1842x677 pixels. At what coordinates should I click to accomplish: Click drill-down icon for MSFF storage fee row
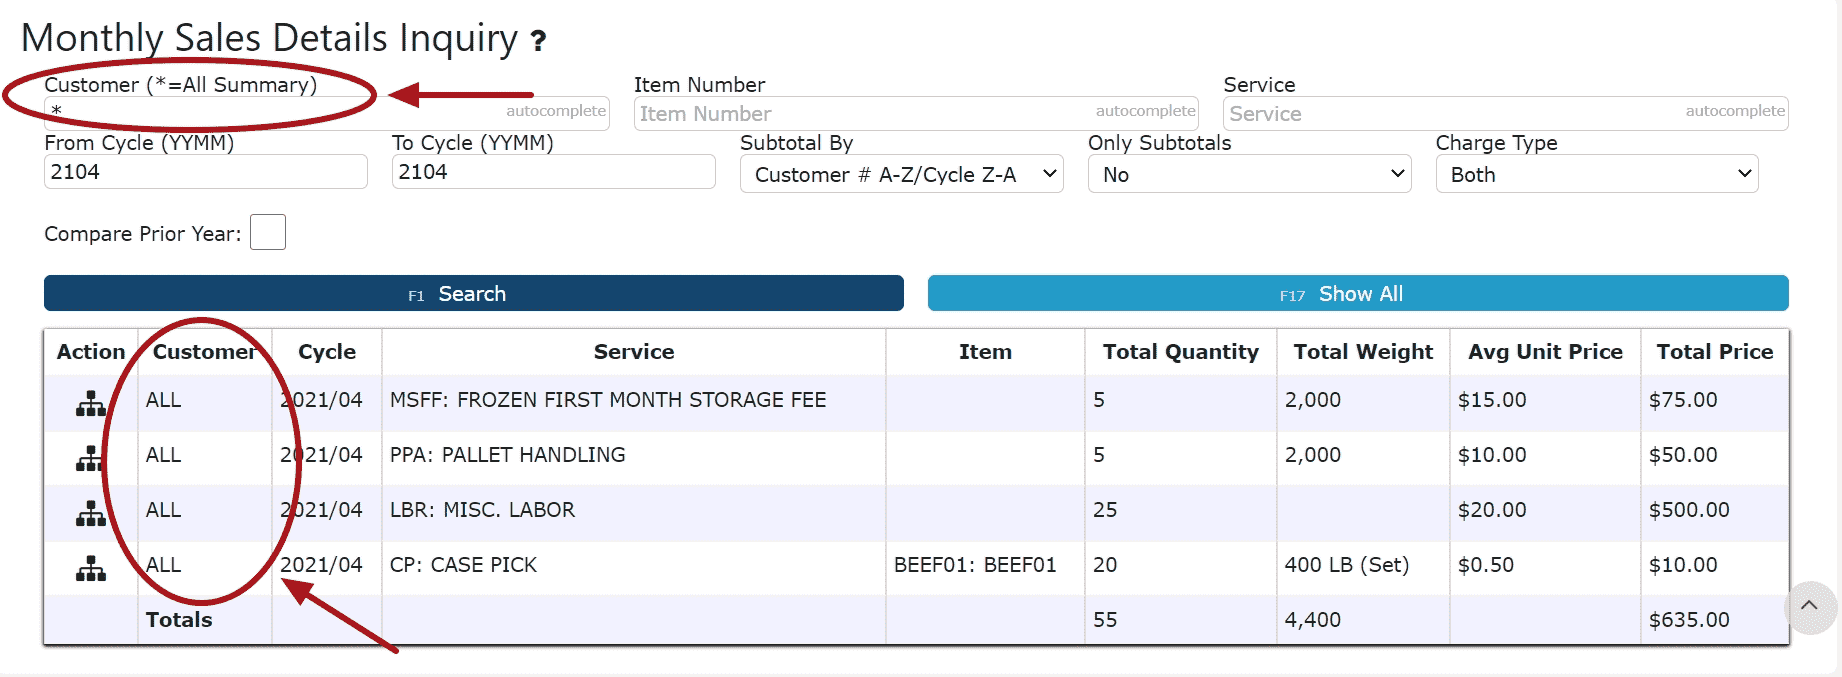click(91, 404)
